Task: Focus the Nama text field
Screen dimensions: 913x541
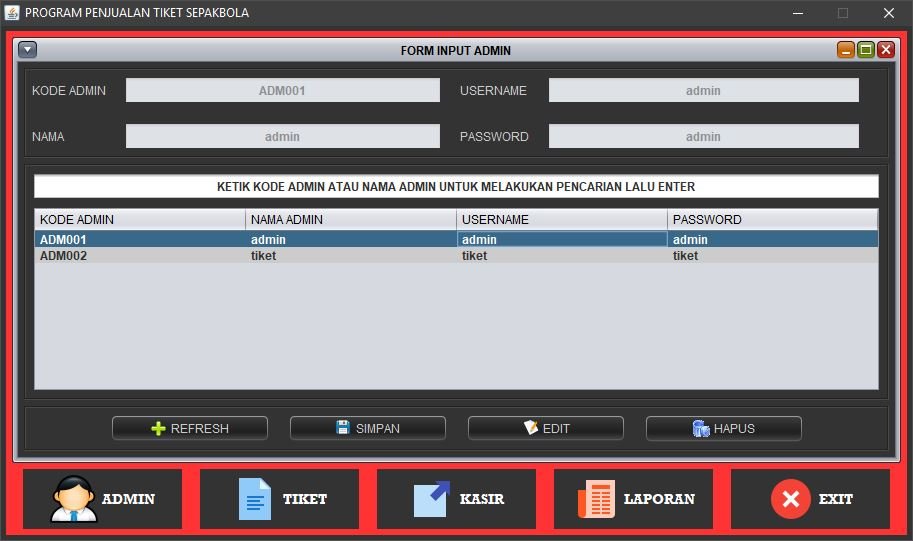Action: pos(282,136)
